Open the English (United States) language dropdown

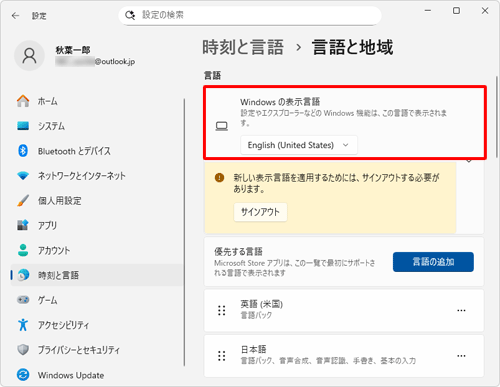299,145
